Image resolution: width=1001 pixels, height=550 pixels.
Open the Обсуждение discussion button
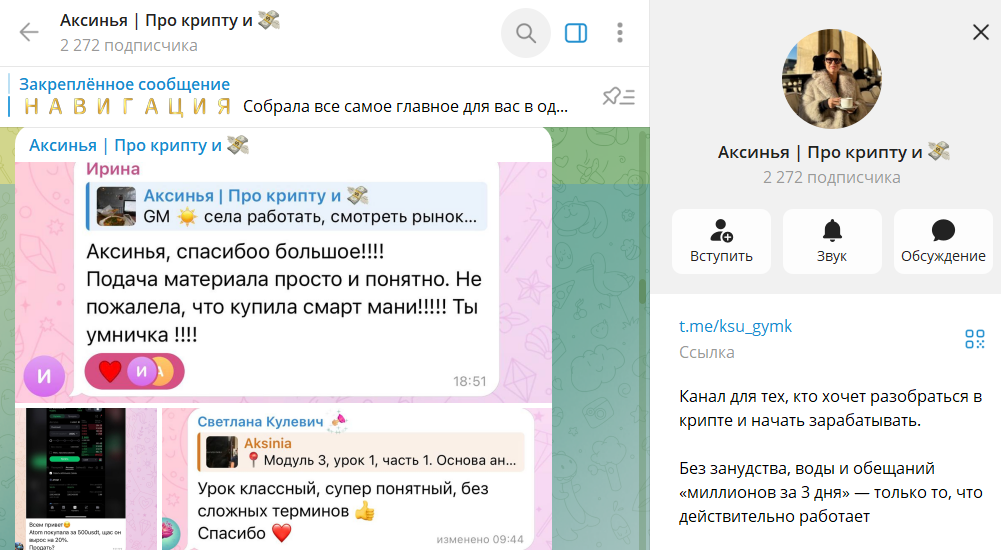tap(942, 241)
